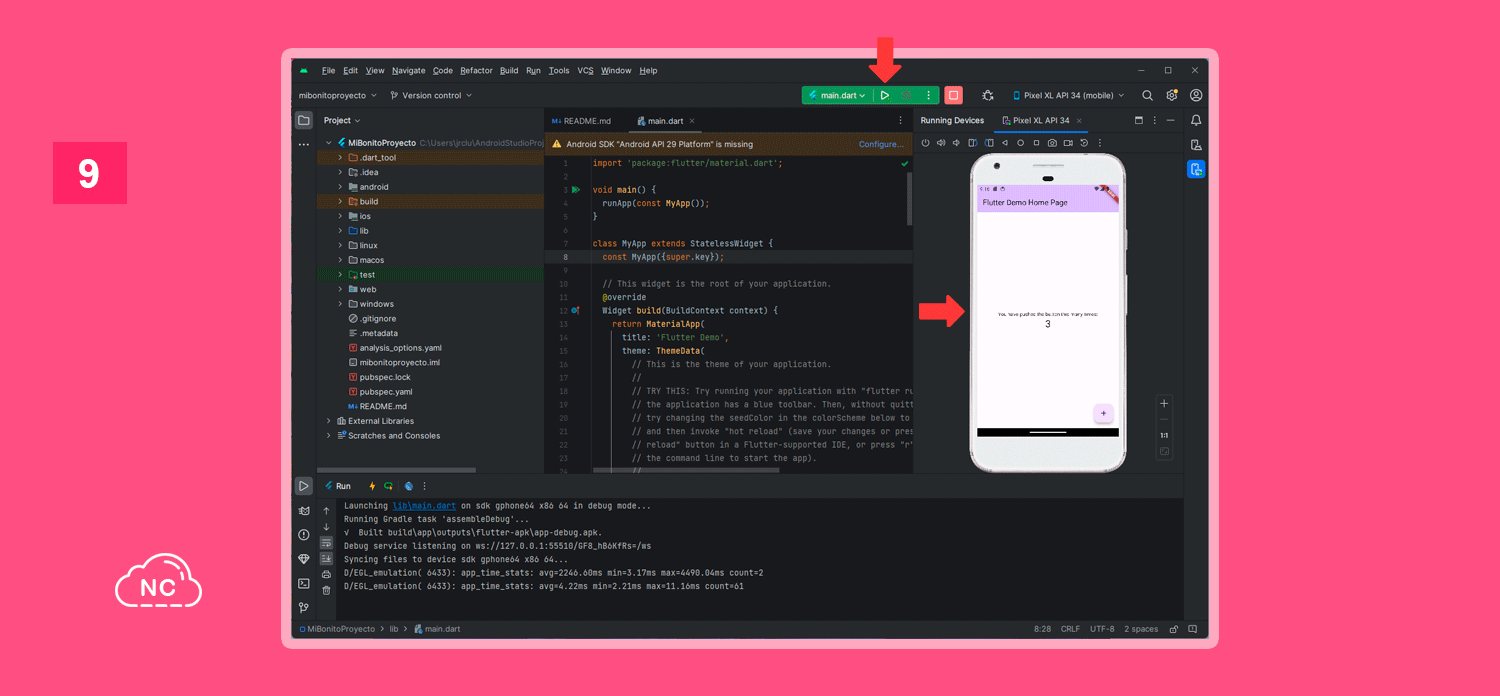Open Problems exclamation icon in left strip
The width and height of the screenshot is (1500, 696).
(304, 534)
